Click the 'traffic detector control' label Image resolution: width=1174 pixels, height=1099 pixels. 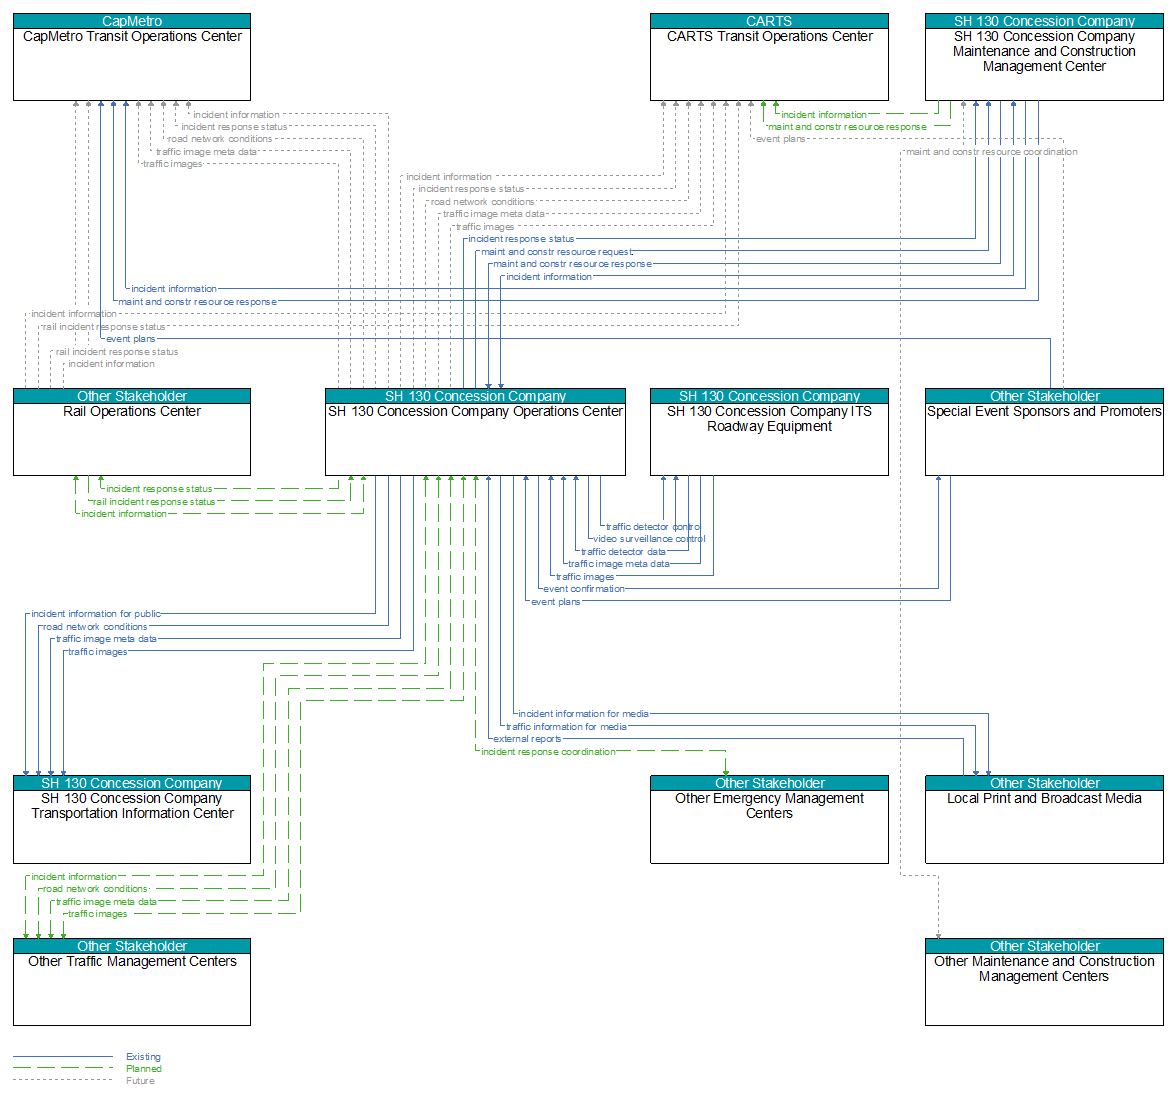tap(653, 527)
